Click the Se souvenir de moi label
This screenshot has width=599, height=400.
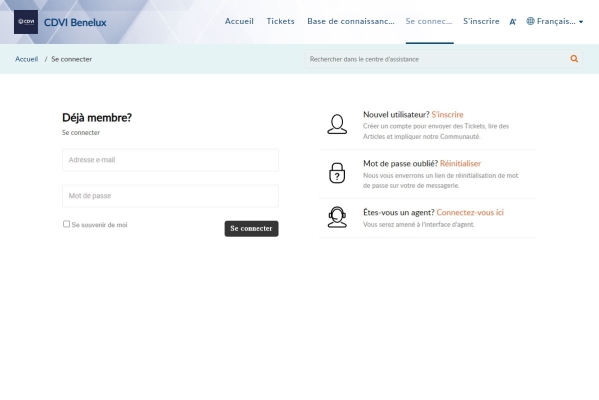point(99,225)
